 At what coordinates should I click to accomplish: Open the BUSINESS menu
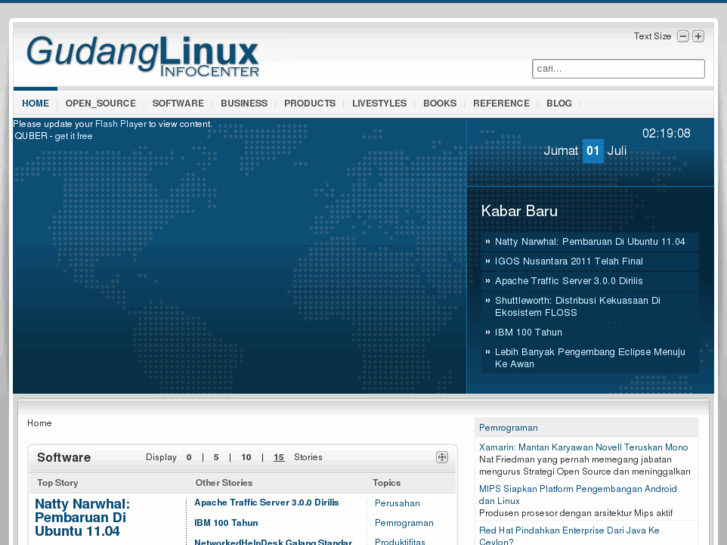tap(244, 103)
